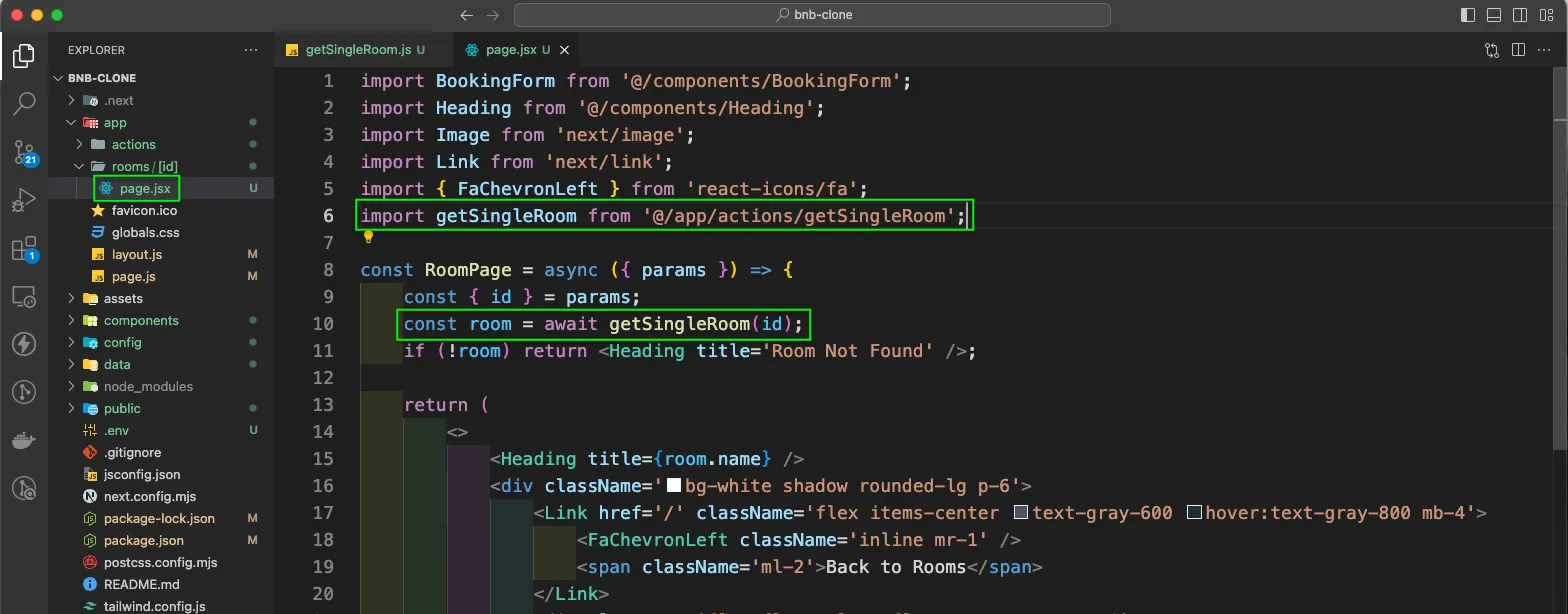The width and height of the screenshot is (1568, 614).
Task: Click the React icon of page.jsx tab
Action: point(472,50)
